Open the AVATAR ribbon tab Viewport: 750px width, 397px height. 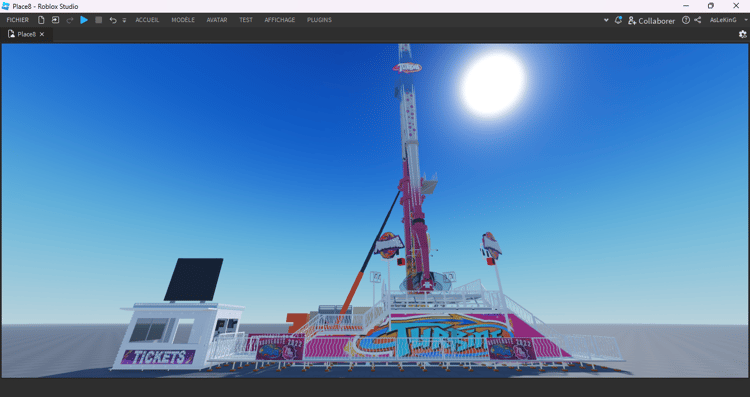(217, 20)
